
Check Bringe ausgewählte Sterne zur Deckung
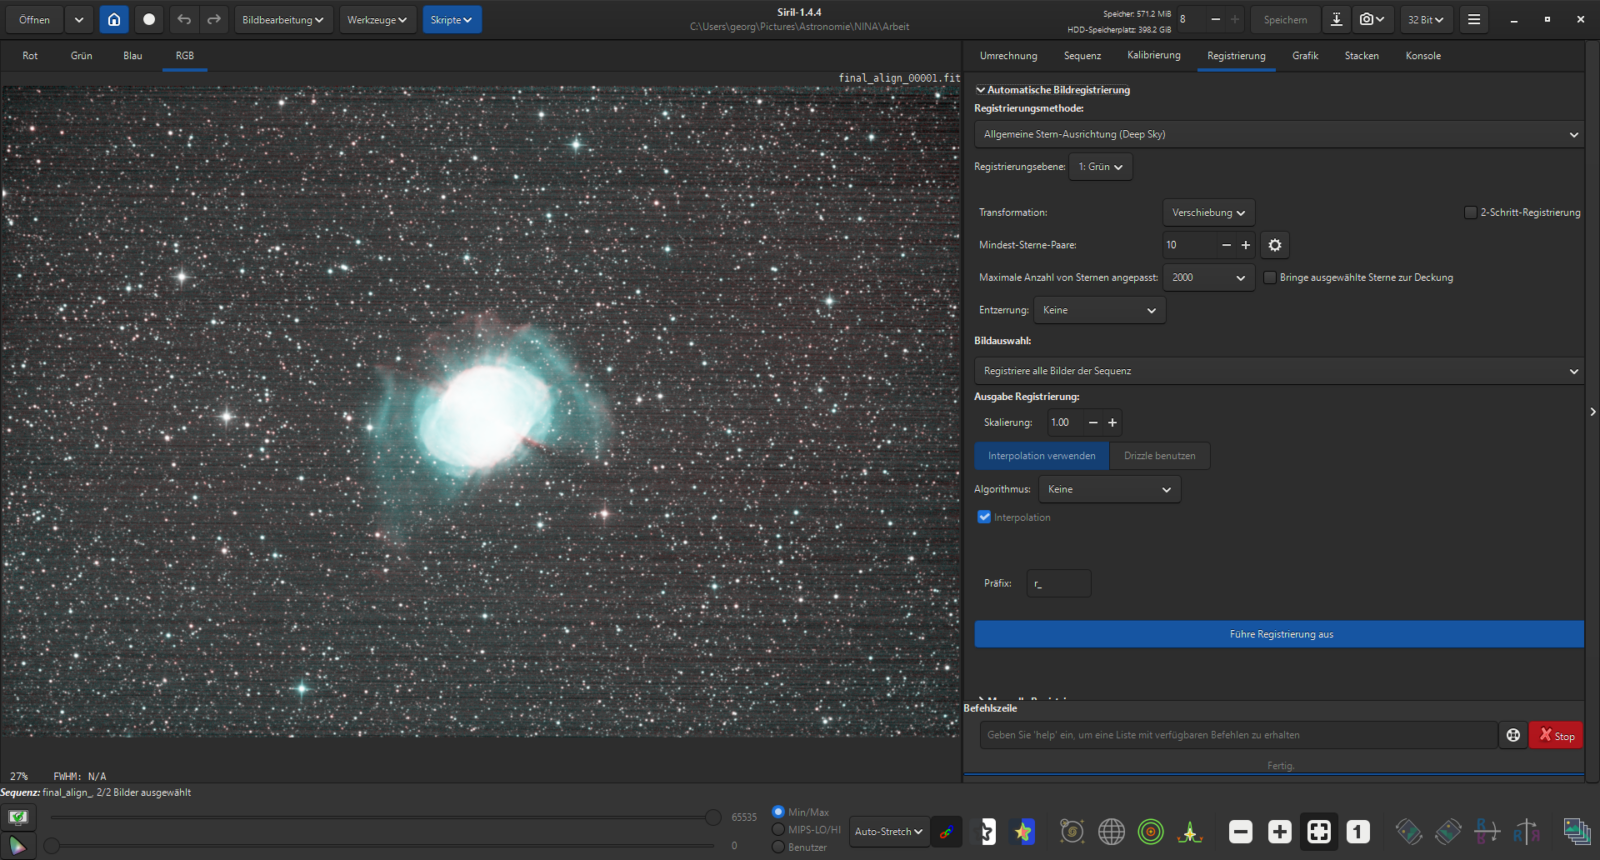1270,278
